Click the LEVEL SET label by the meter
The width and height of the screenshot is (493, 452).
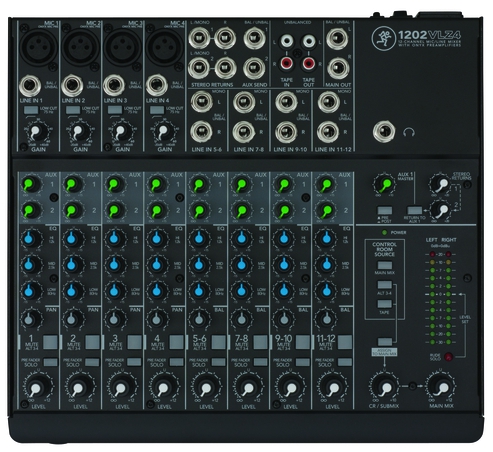tap(465, 319)
